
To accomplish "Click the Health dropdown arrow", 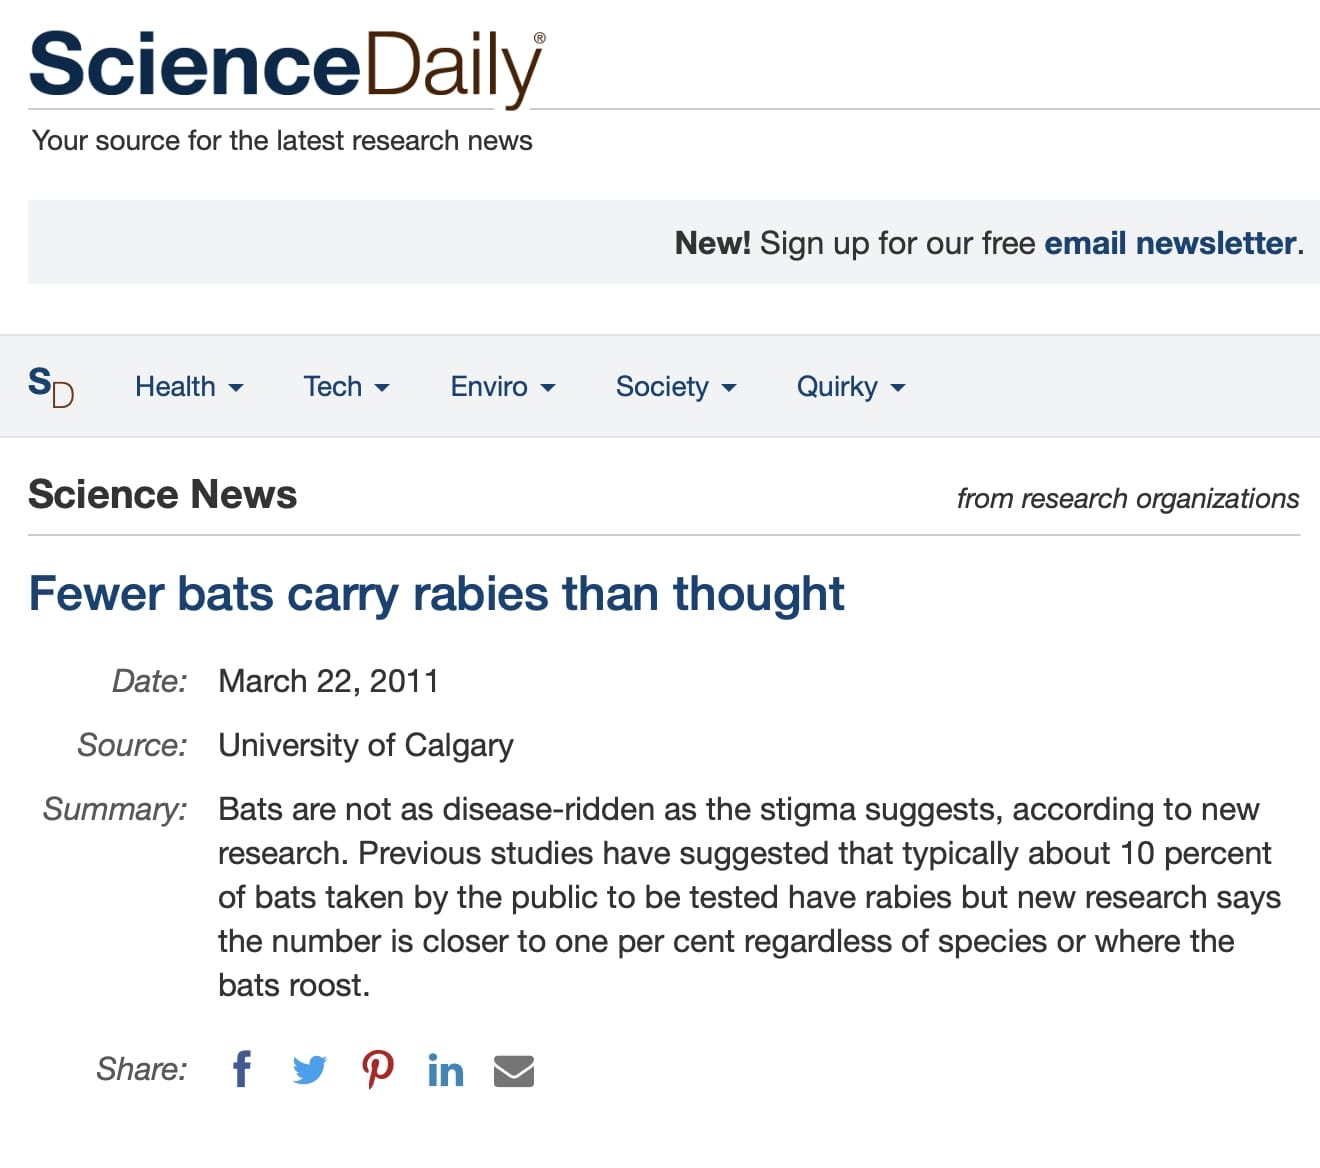I will tap(236, 388).
